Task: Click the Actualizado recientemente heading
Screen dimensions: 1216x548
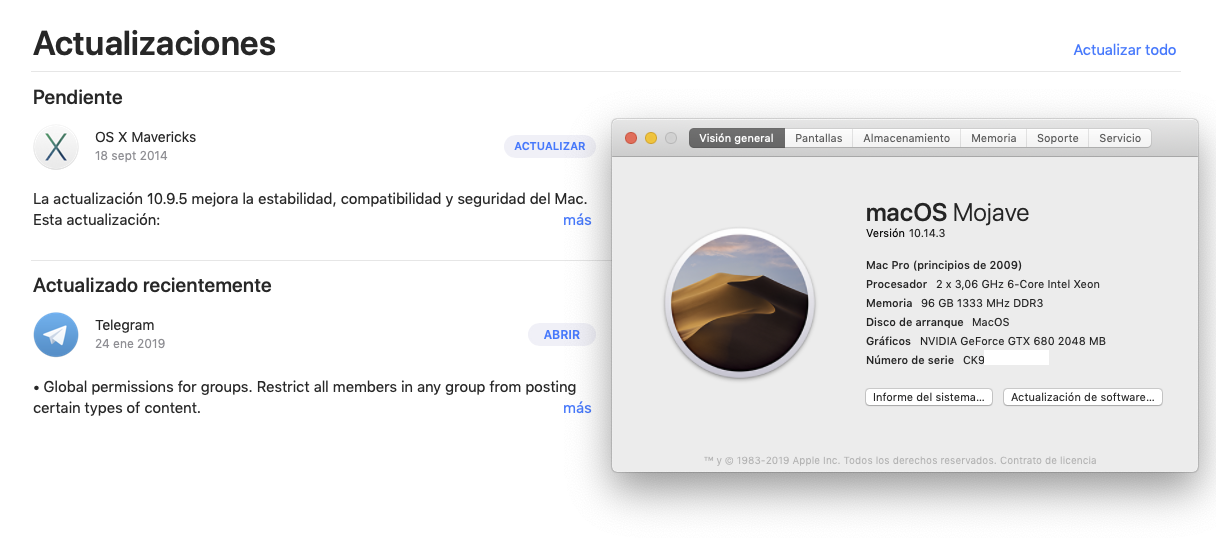Action: click(x=152, y=285)
